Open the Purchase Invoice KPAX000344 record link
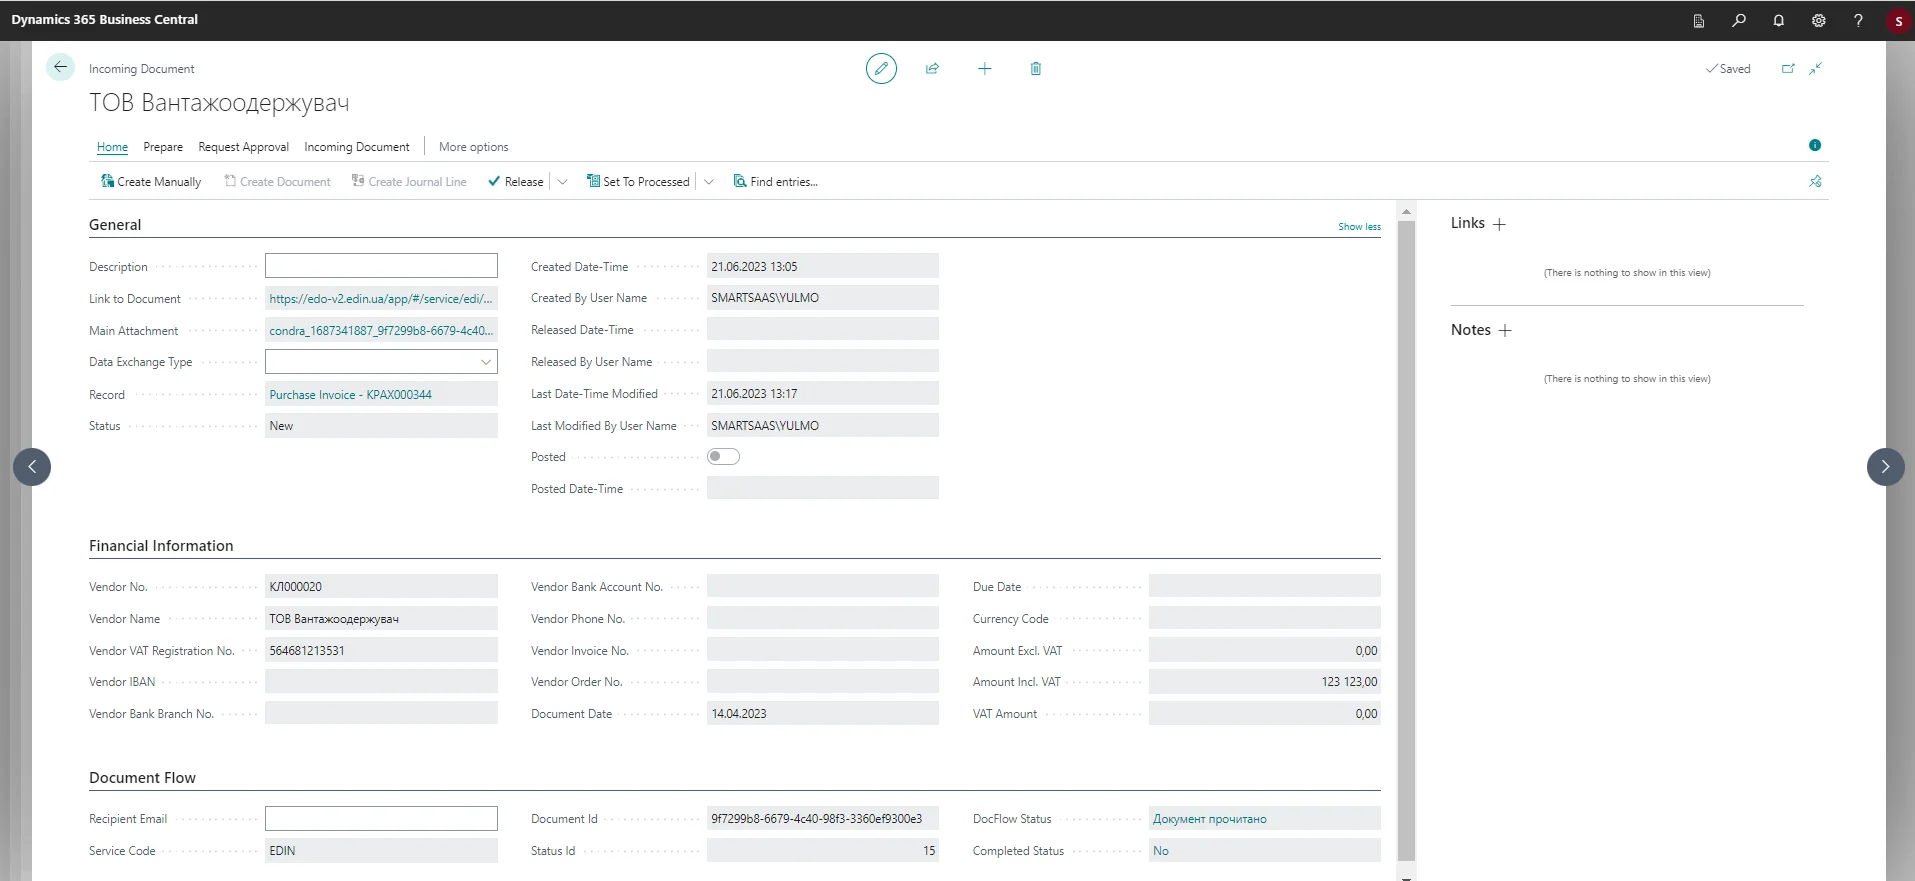This screenshot has width=1915, height=881. click(350, 395)
